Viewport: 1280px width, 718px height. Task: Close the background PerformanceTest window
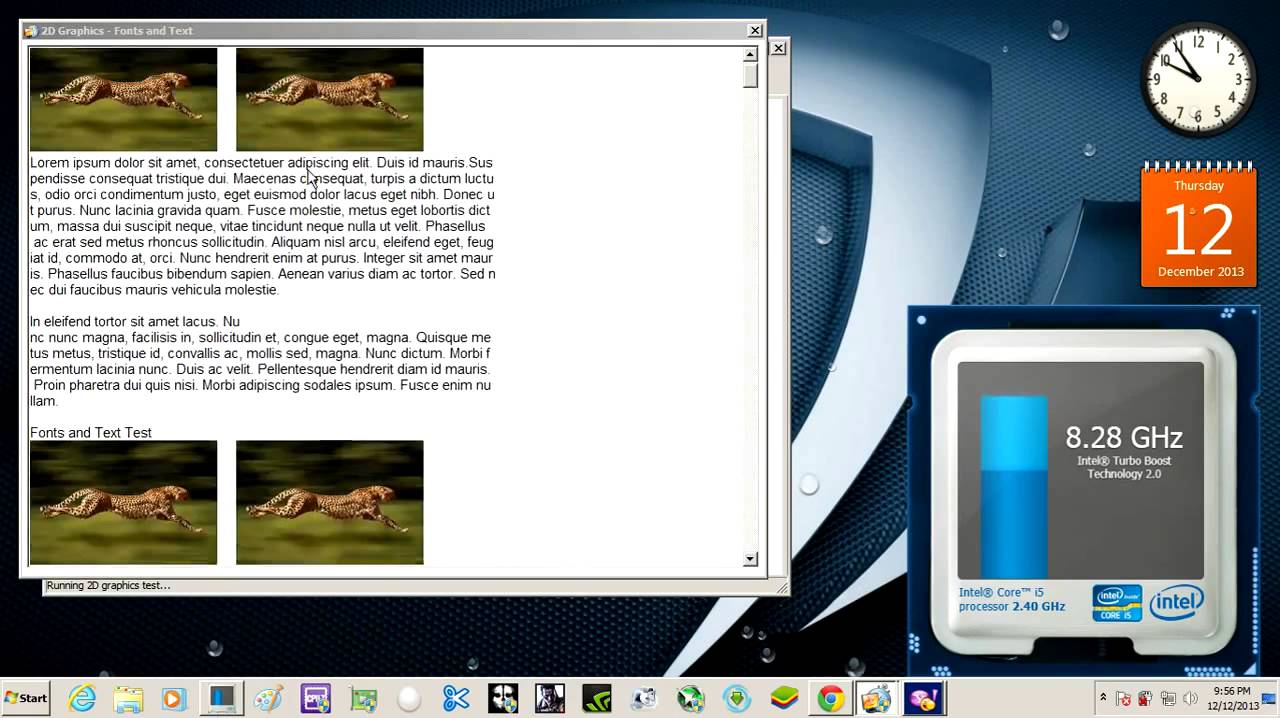[778, 48]
